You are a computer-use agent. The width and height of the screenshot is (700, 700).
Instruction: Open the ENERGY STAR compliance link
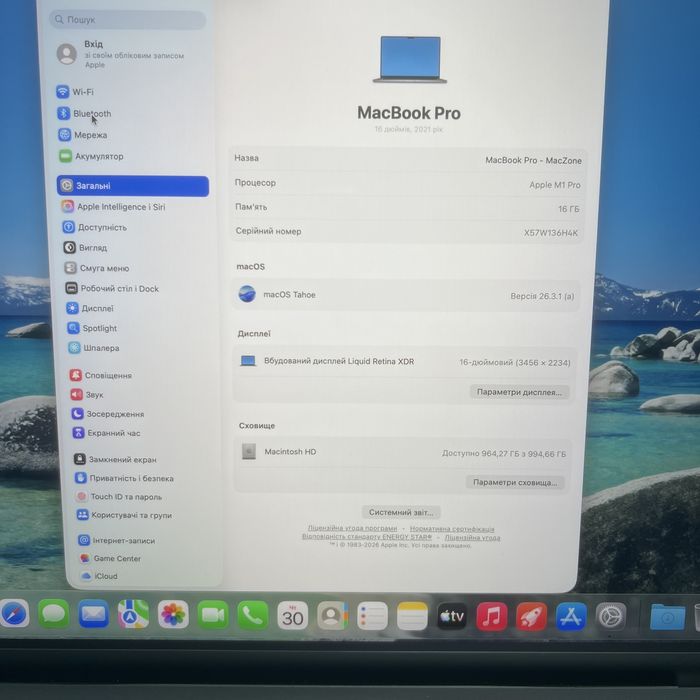(x=367, y=537)
